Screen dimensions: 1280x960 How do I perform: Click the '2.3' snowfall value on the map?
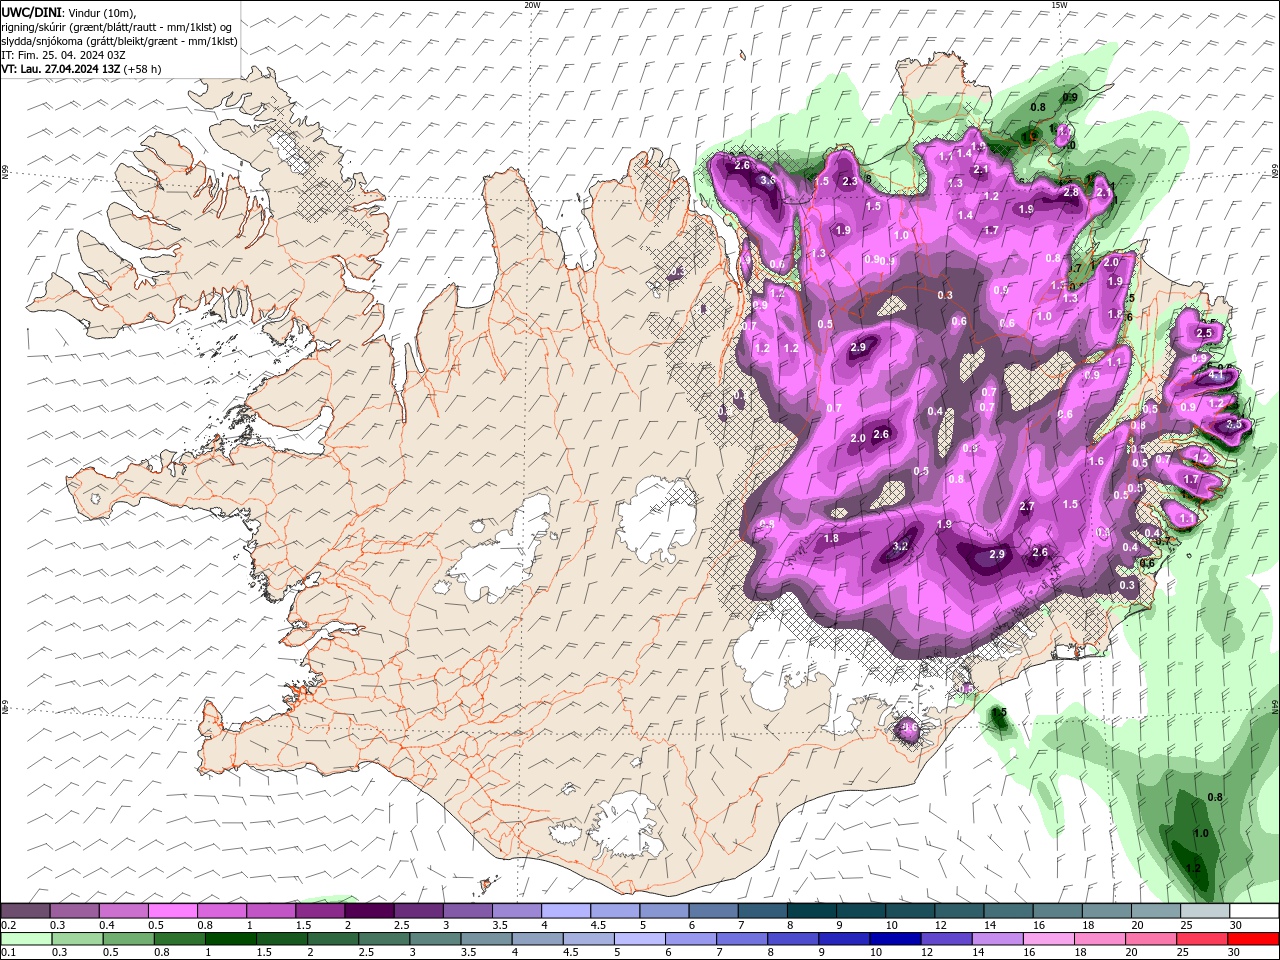coord(850,181)
